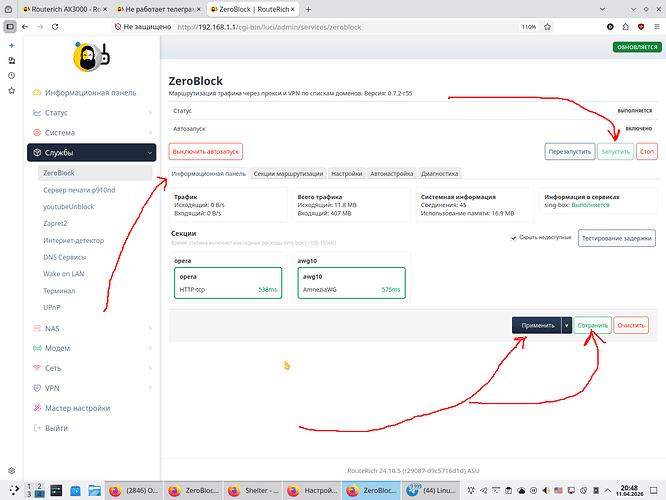Select the awg10 AmneziaWG section card
The height and width of the screenshot is (500, 666).
(351, 283)
